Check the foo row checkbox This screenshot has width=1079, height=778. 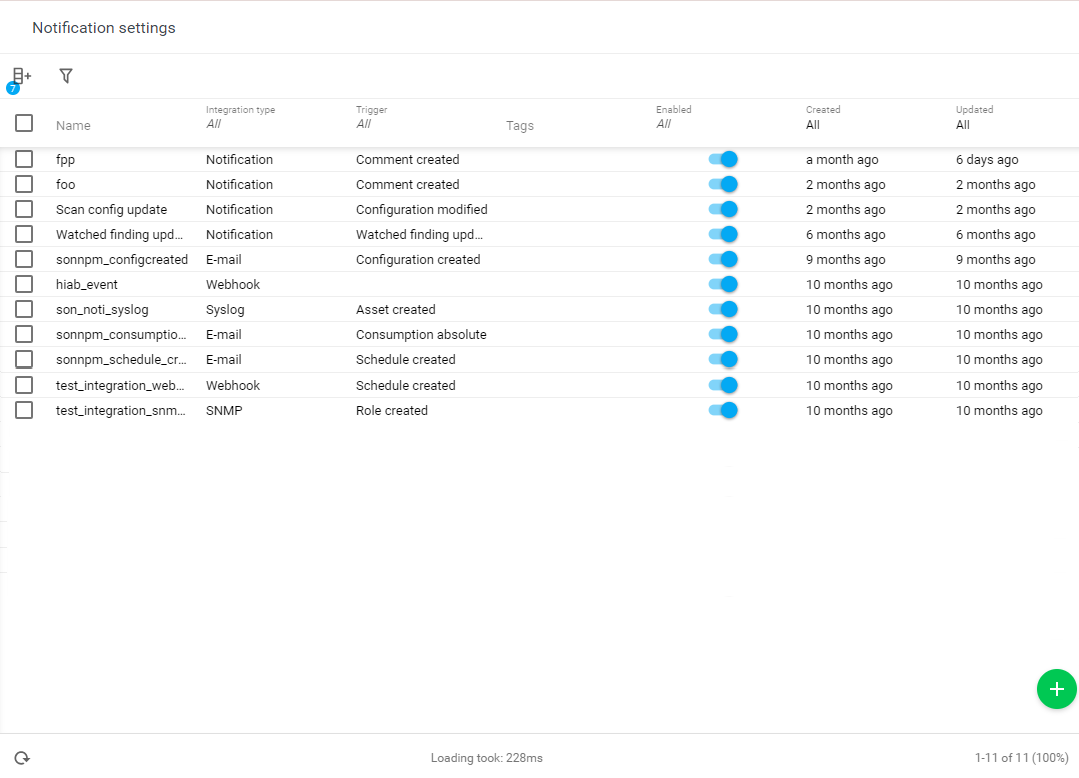point(24,184)
